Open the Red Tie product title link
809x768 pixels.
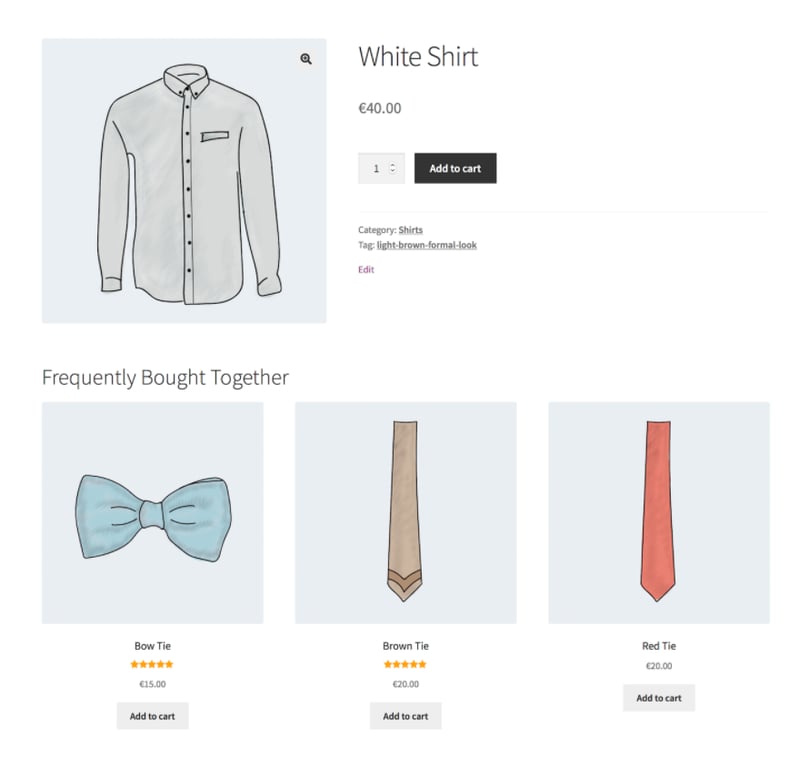(x=658, y=645)
